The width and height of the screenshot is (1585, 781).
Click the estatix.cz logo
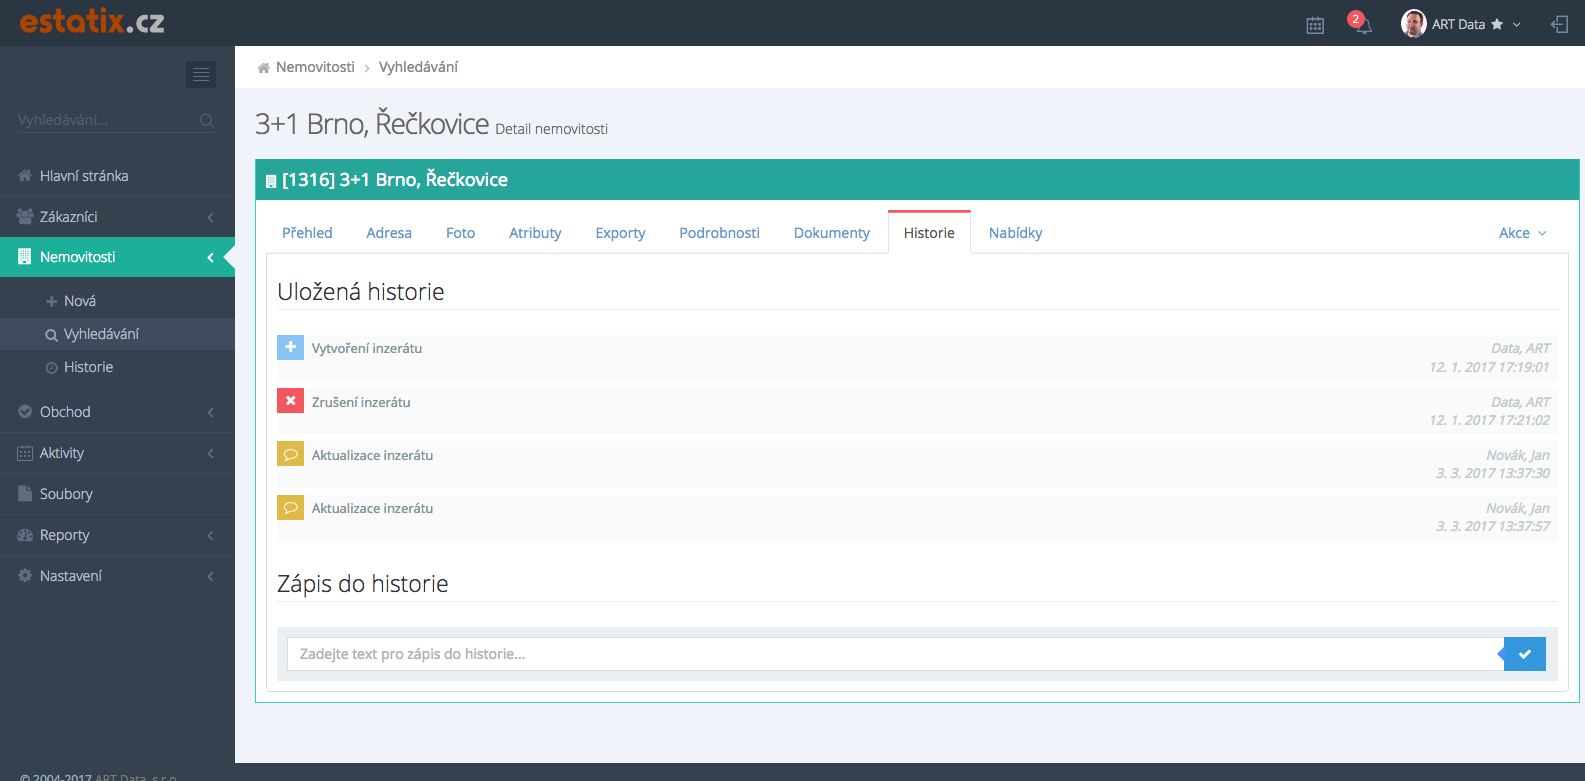(92, 21)
